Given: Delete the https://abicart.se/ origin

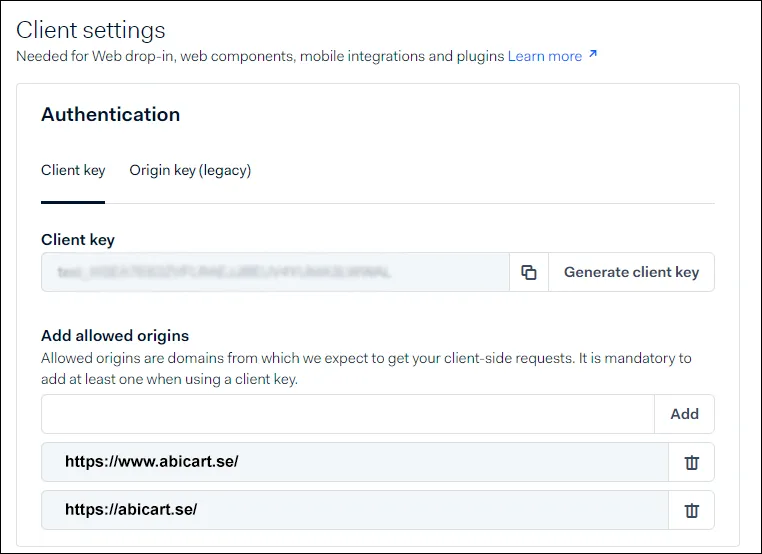Looking at the screenshot, I should click(x=692, y=510).
